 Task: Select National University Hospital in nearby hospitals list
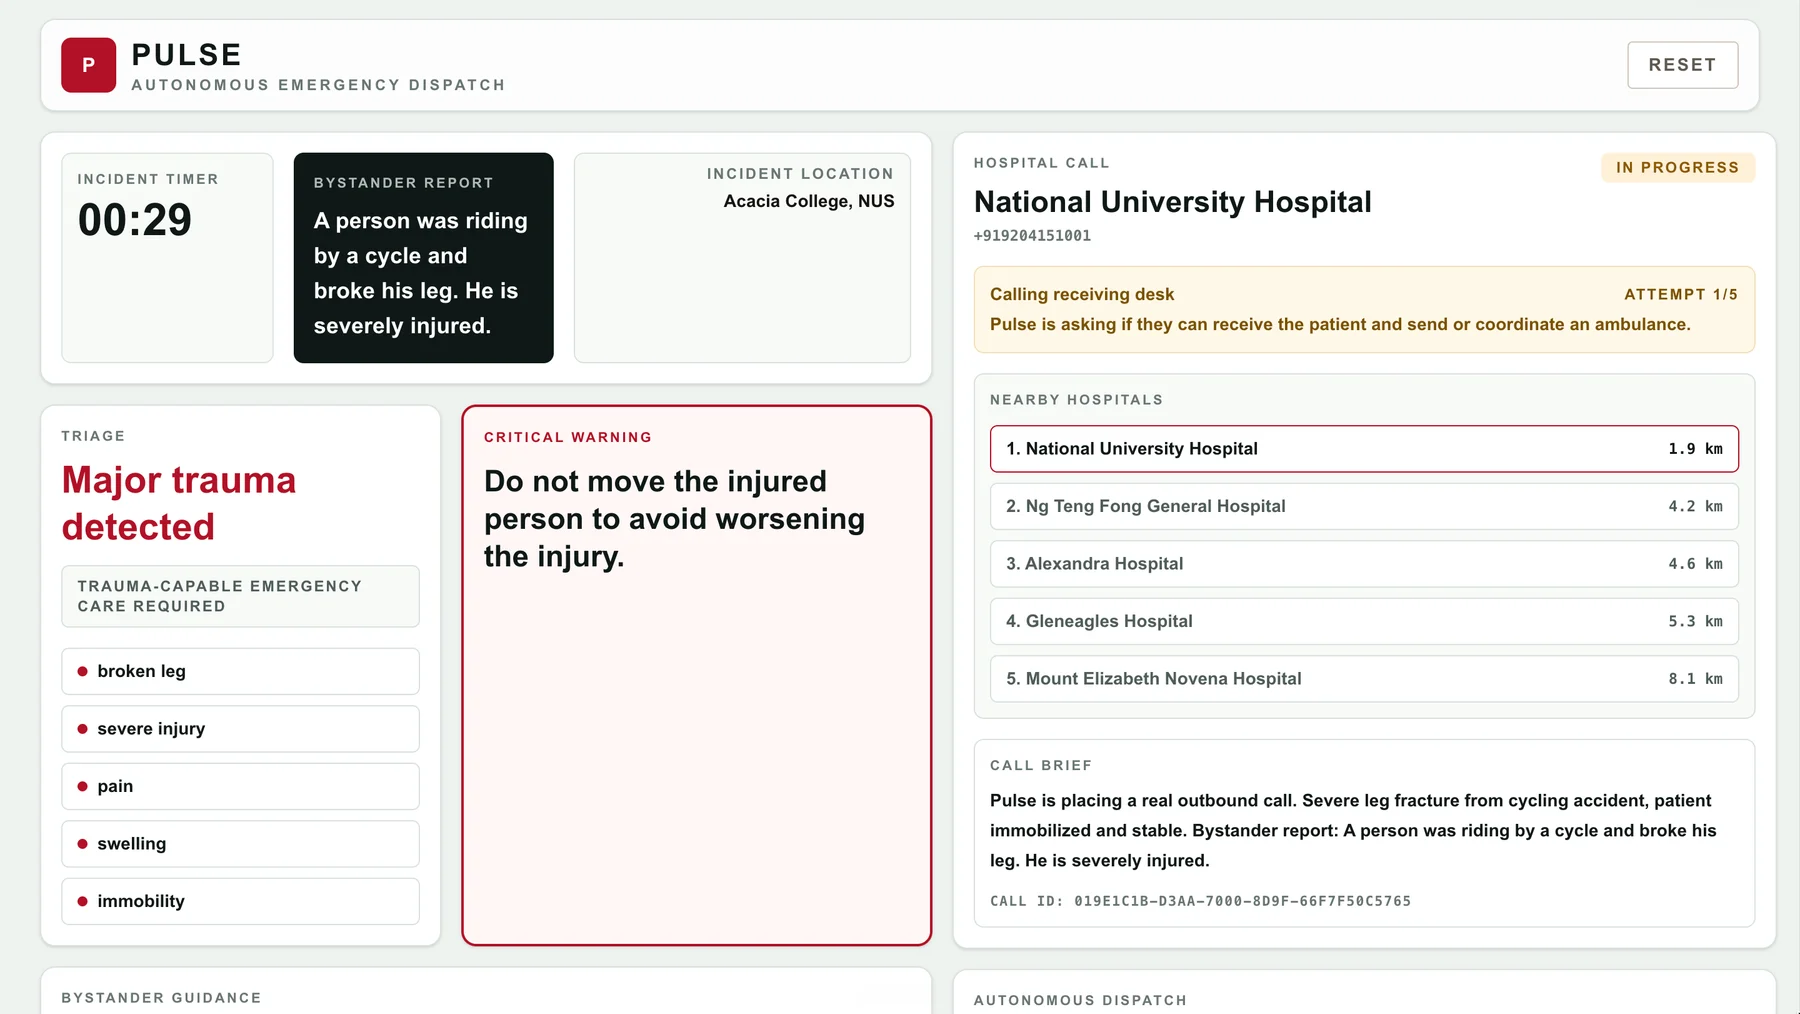pyautogui.click(x=1364, y=449)
